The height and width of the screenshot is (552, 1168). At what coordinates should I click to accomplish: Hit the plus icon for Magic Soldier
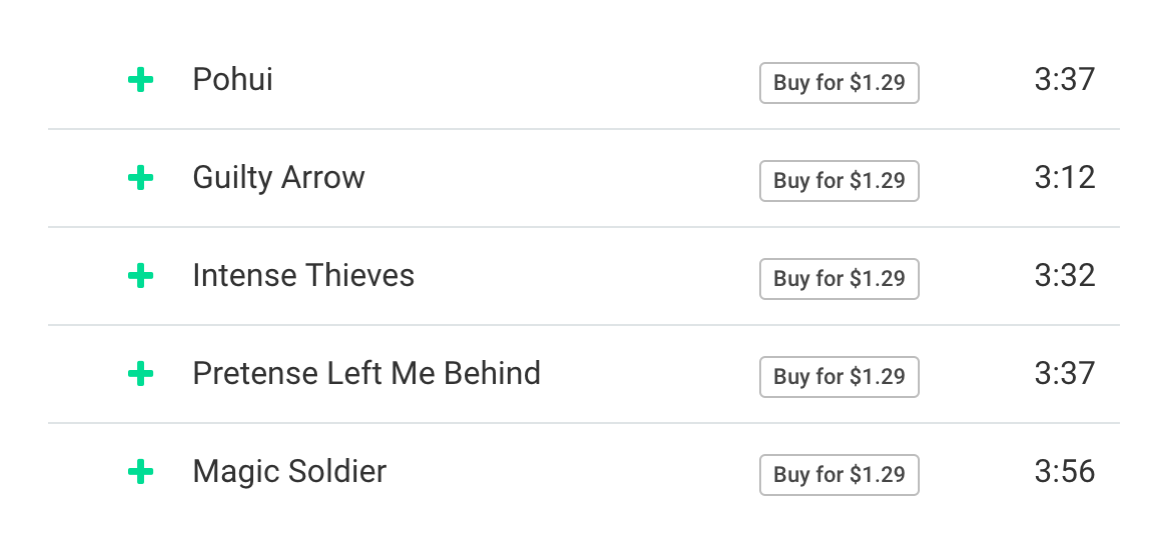click(x=141, y=473)
